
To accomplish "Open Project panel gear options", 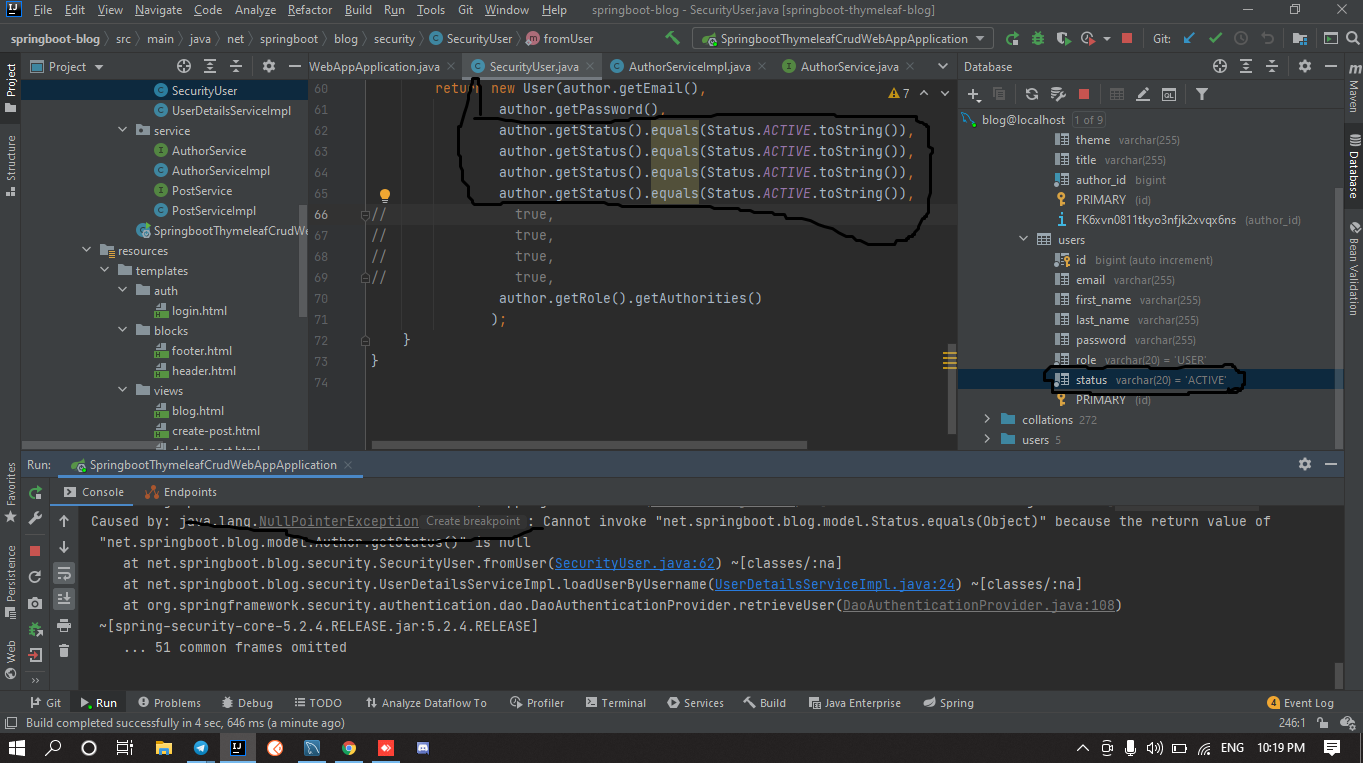I will [x=269, y=67].
